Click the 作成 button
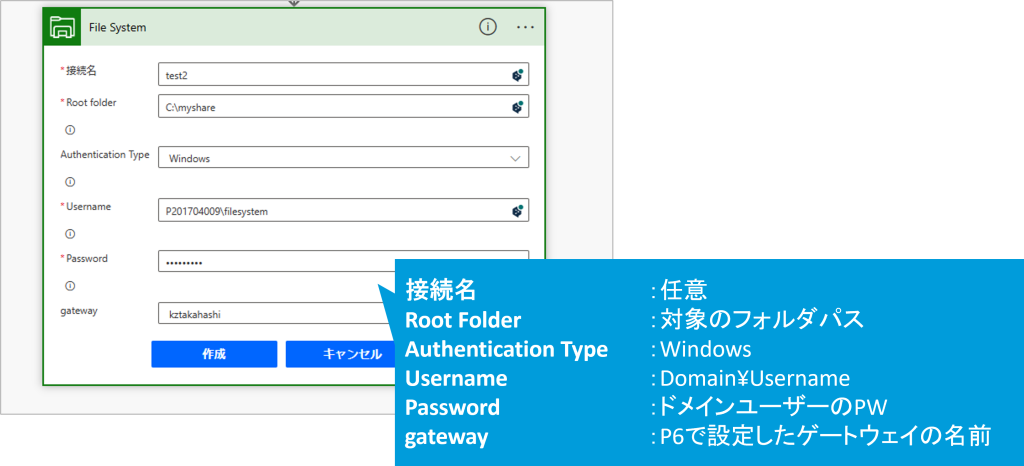This screenshot has height=466, width=1024. click(x=214, y=354)
